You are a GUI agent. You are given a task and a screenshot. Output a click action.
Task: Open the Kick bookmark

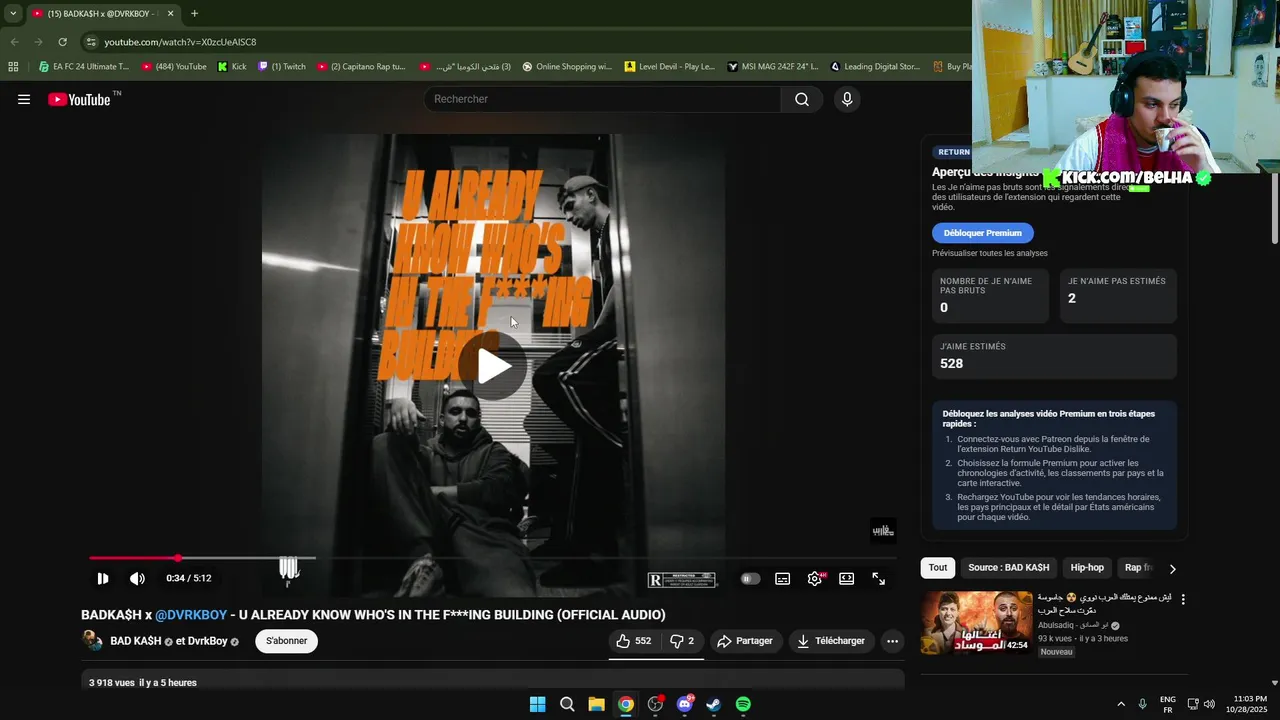click(x=232, y=67)
